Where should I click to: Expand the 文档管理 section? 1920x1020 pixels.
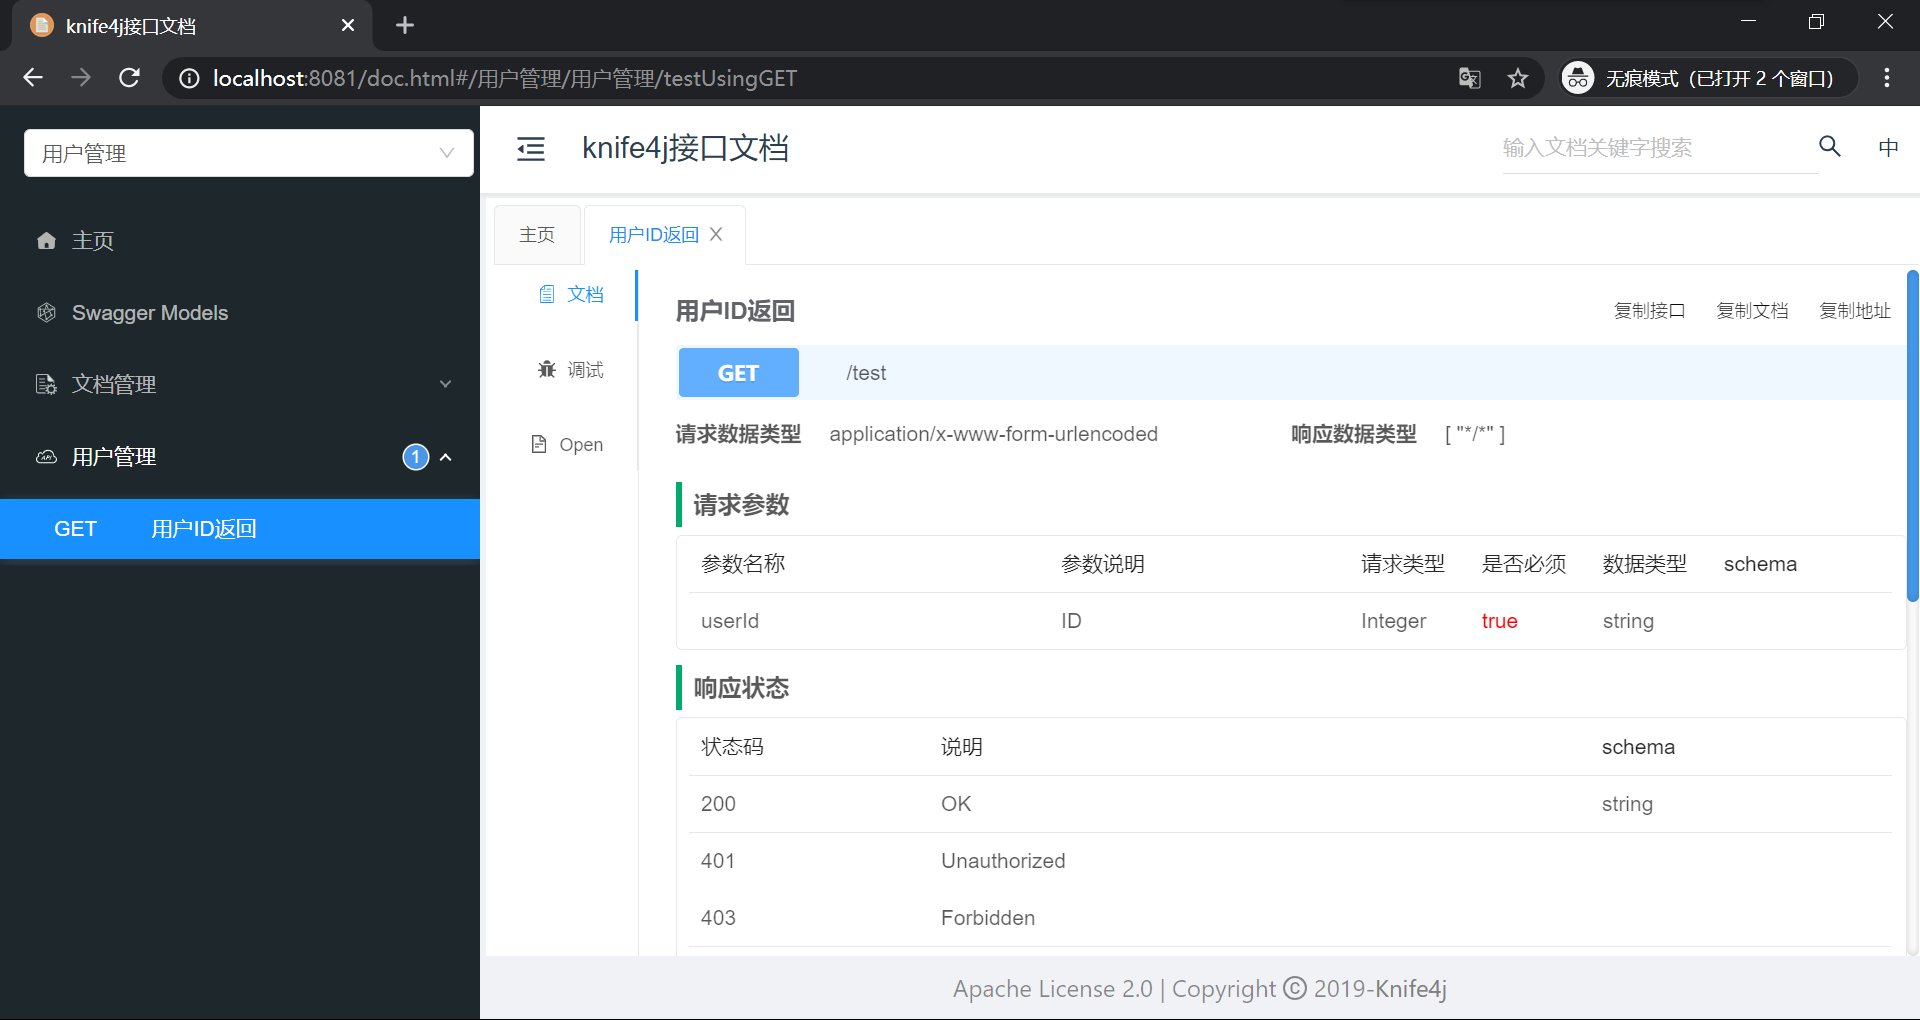(446, 384)
